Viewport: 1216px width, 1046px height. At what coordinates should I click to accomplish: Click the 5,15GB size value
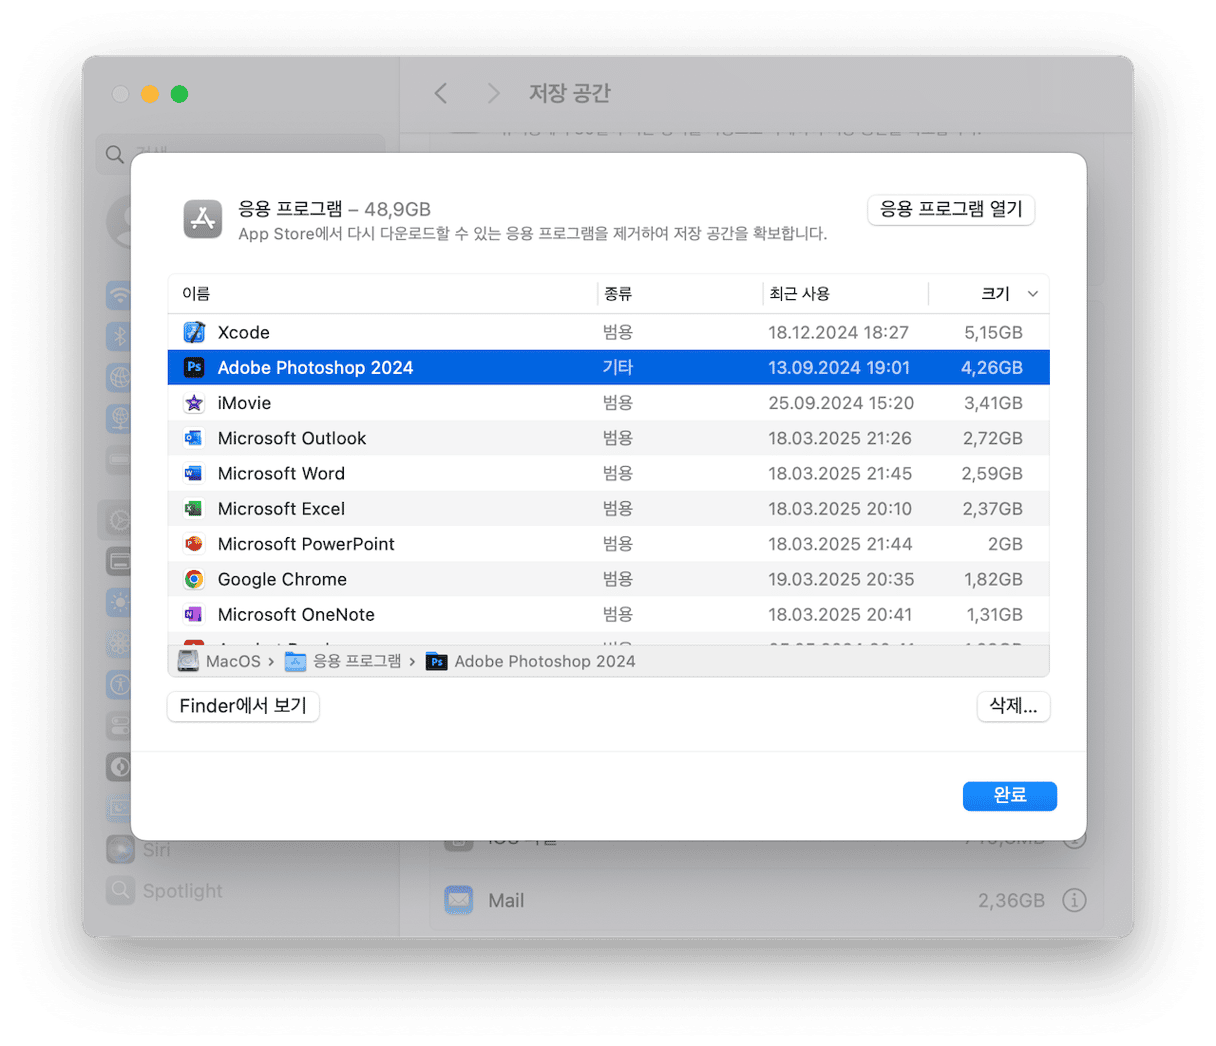(993, 332)
